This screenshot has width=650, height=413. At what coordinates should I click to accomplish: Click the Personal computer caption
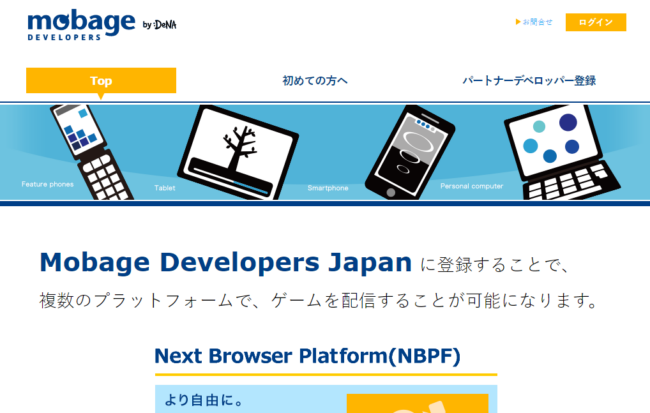(x=472, y=186)
